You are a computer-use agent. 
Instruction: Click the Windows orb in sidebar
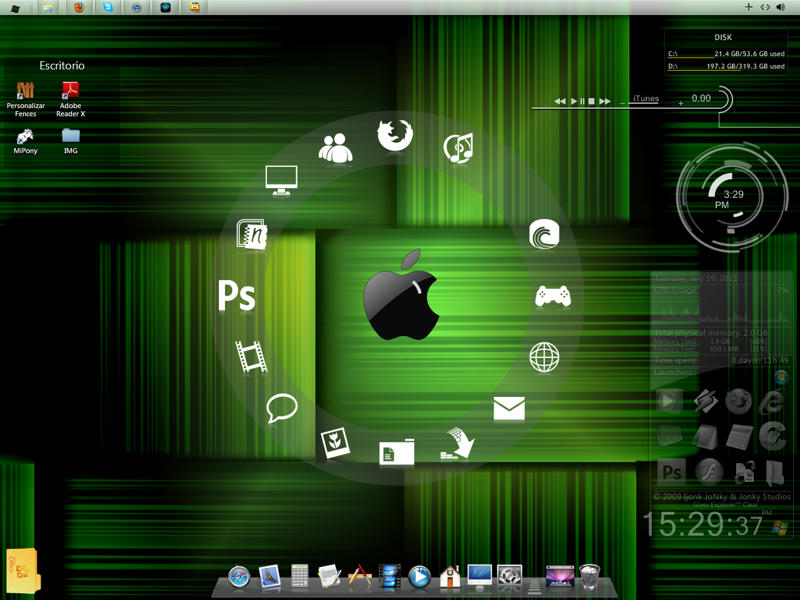click(x=780, y=377)
